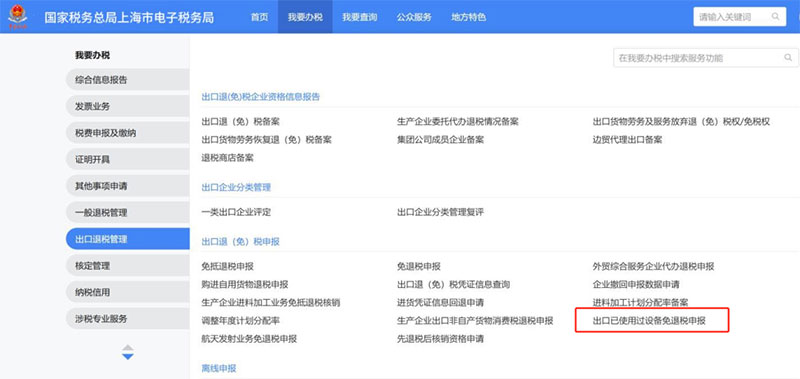The width and height of the screenshot is (800, 379).
Task: Click the 我要办税 sidebar heading
Action: [92, 55]
